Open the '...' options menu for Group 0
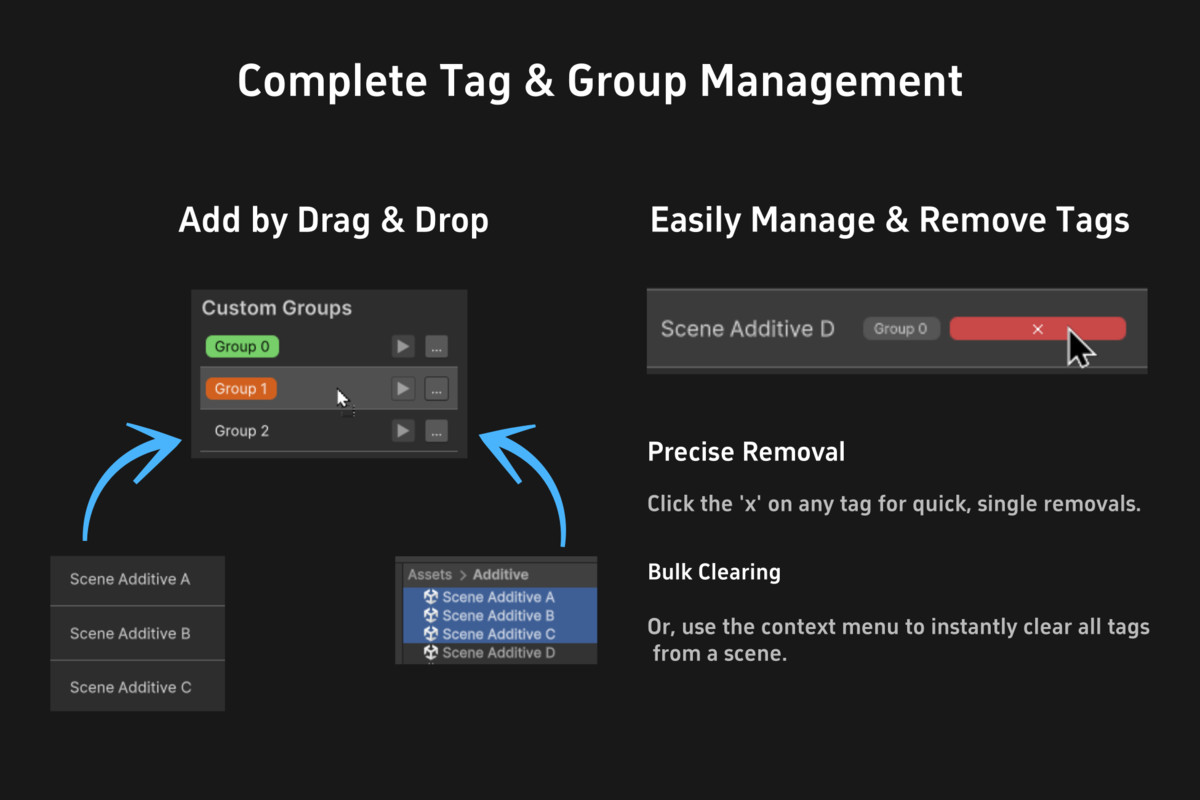The image size is (1200, 800). 436,347
